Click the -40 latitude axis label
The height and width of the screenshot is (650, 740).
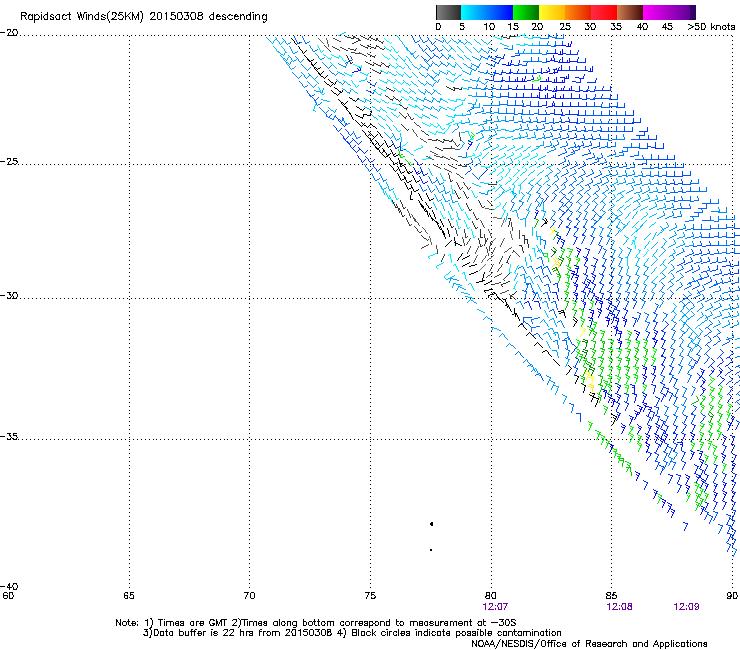(x=9, y=586)
